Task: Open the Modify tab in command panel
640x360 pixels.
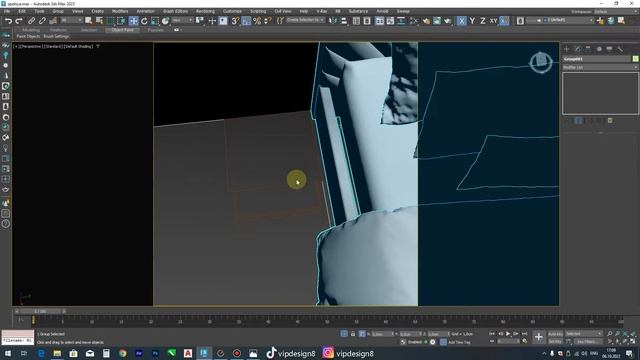Action: point(577,49)
